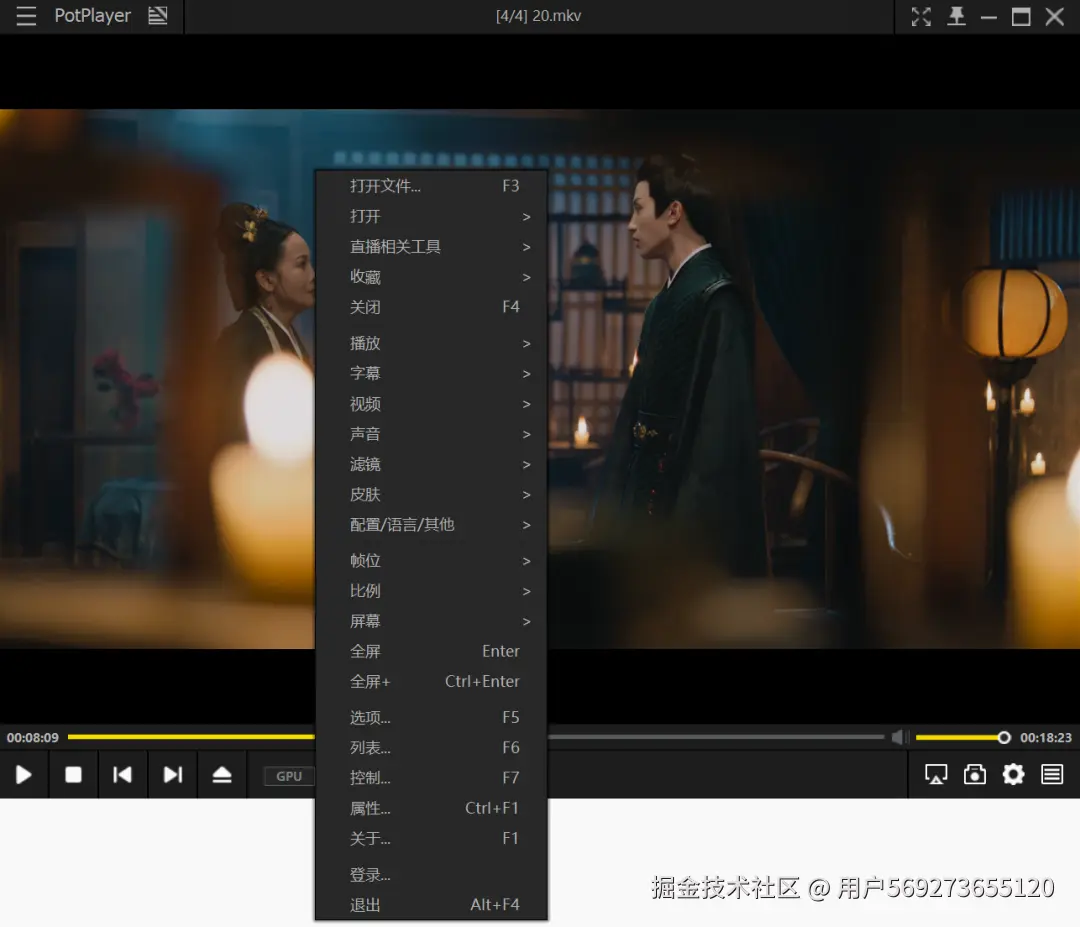The width and height of the screenshot is (1080, 927).
Task: Click 登录... login entry
Action: point(432,875)
